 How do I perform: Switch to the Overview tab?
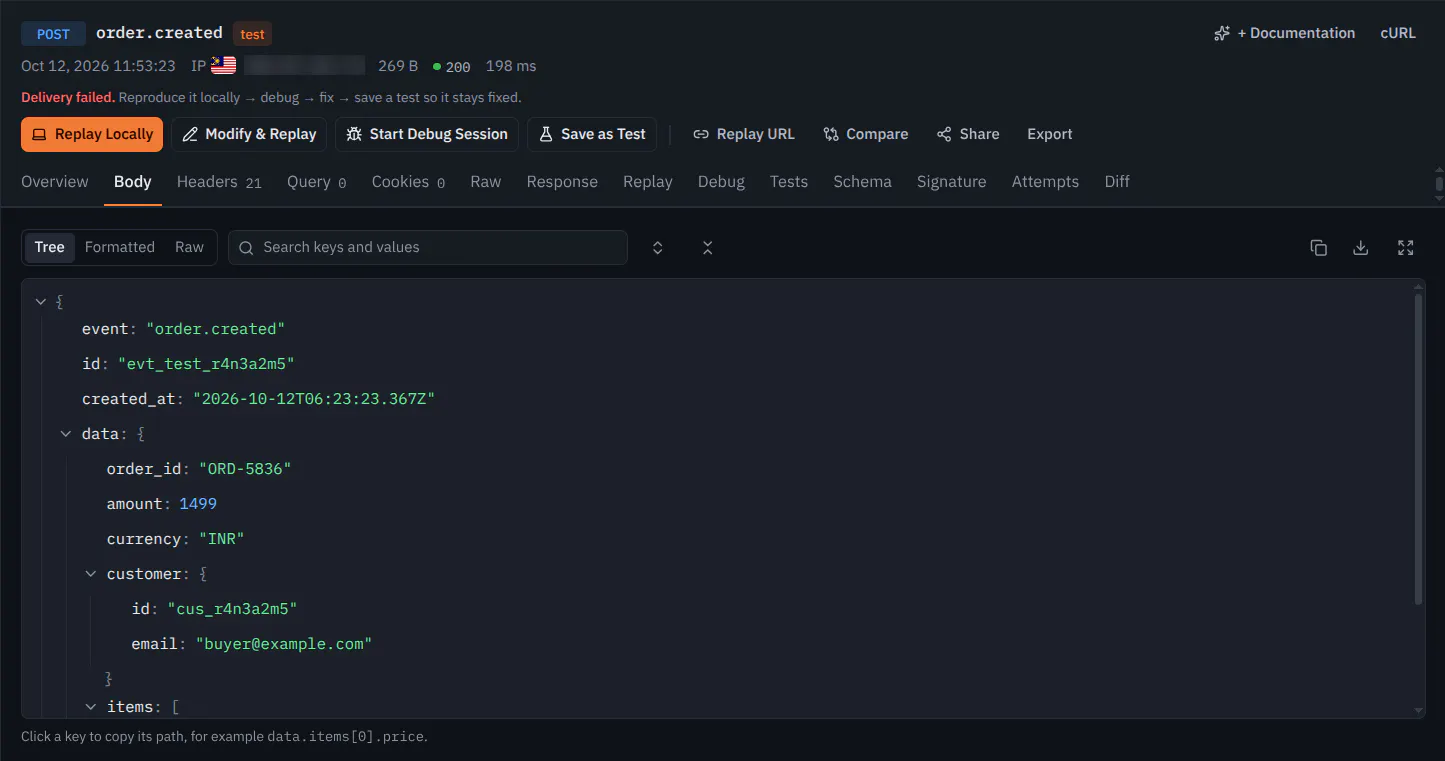coord(55,182)
